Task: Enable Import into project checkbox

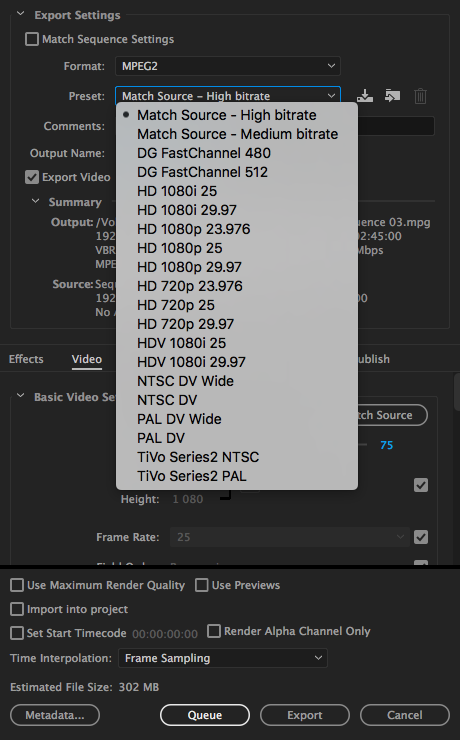Action: tap(17, 609)
